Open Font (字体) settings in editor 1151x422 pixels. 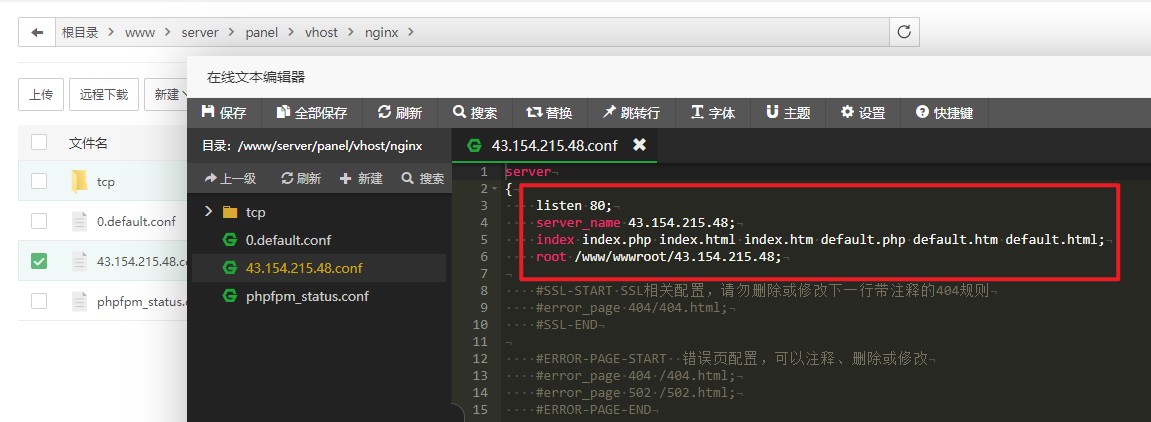click(x=713, y=113)
